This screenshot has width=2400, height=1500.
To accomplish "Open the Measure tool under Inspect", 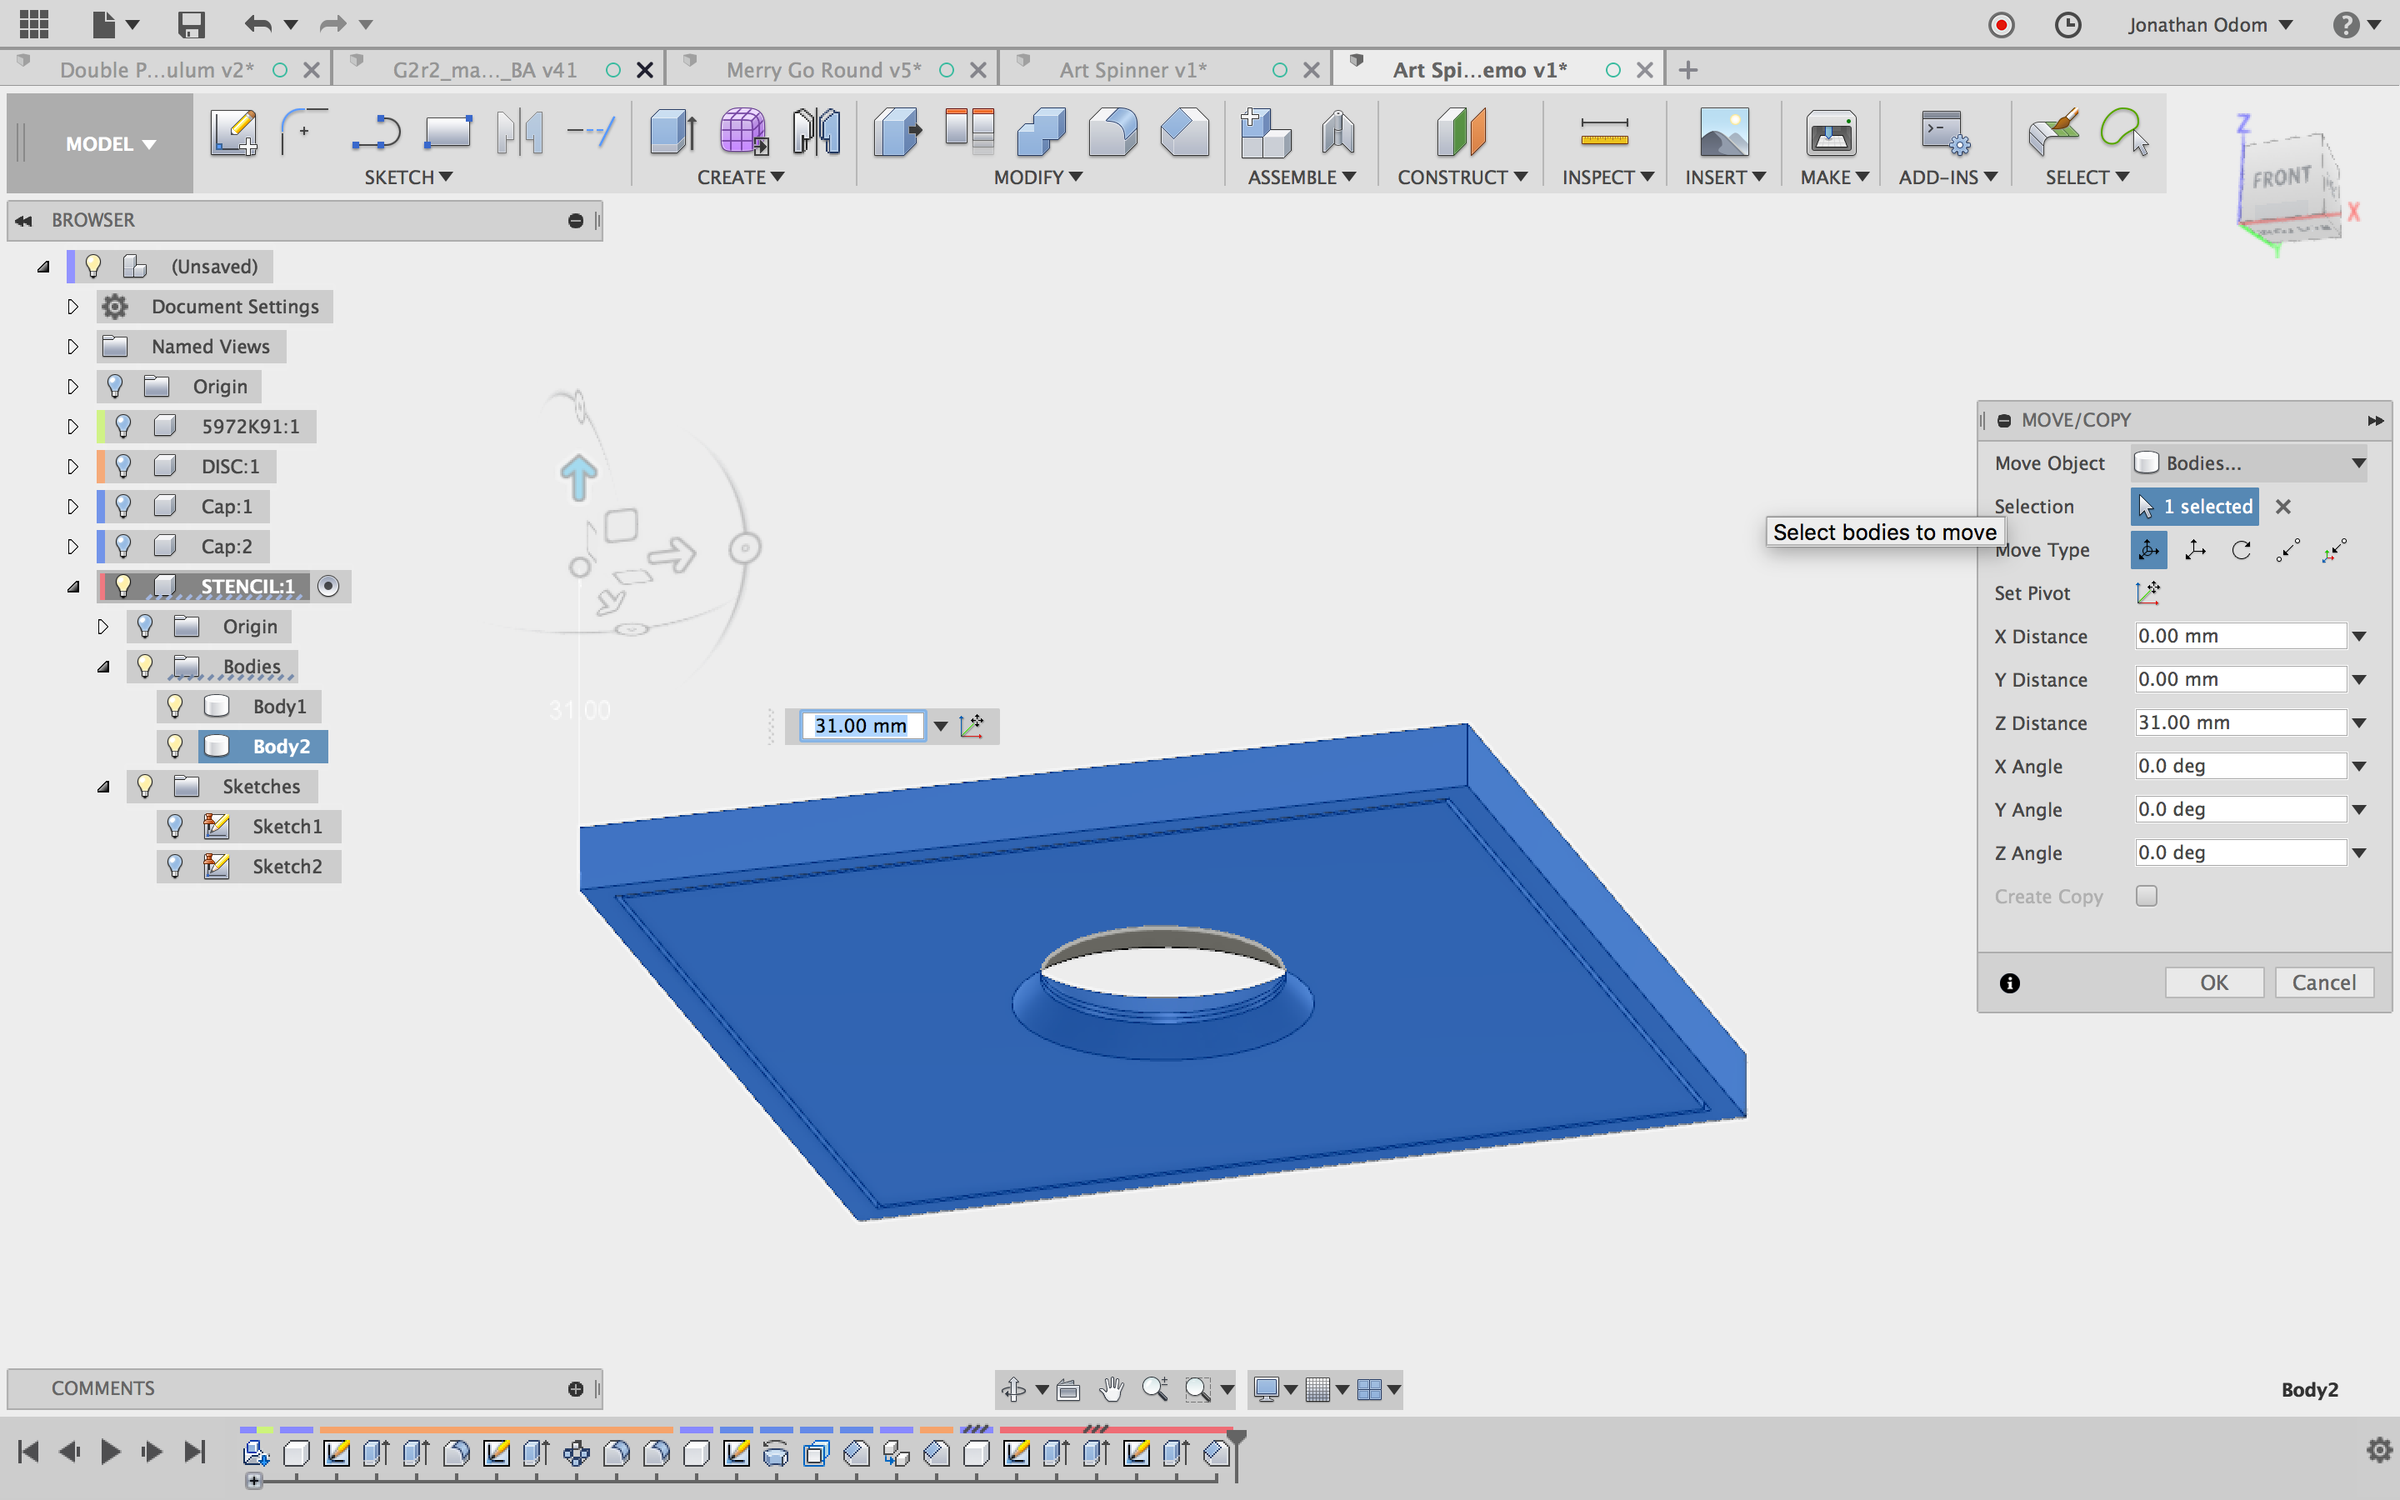I will tap(1604, 133).
